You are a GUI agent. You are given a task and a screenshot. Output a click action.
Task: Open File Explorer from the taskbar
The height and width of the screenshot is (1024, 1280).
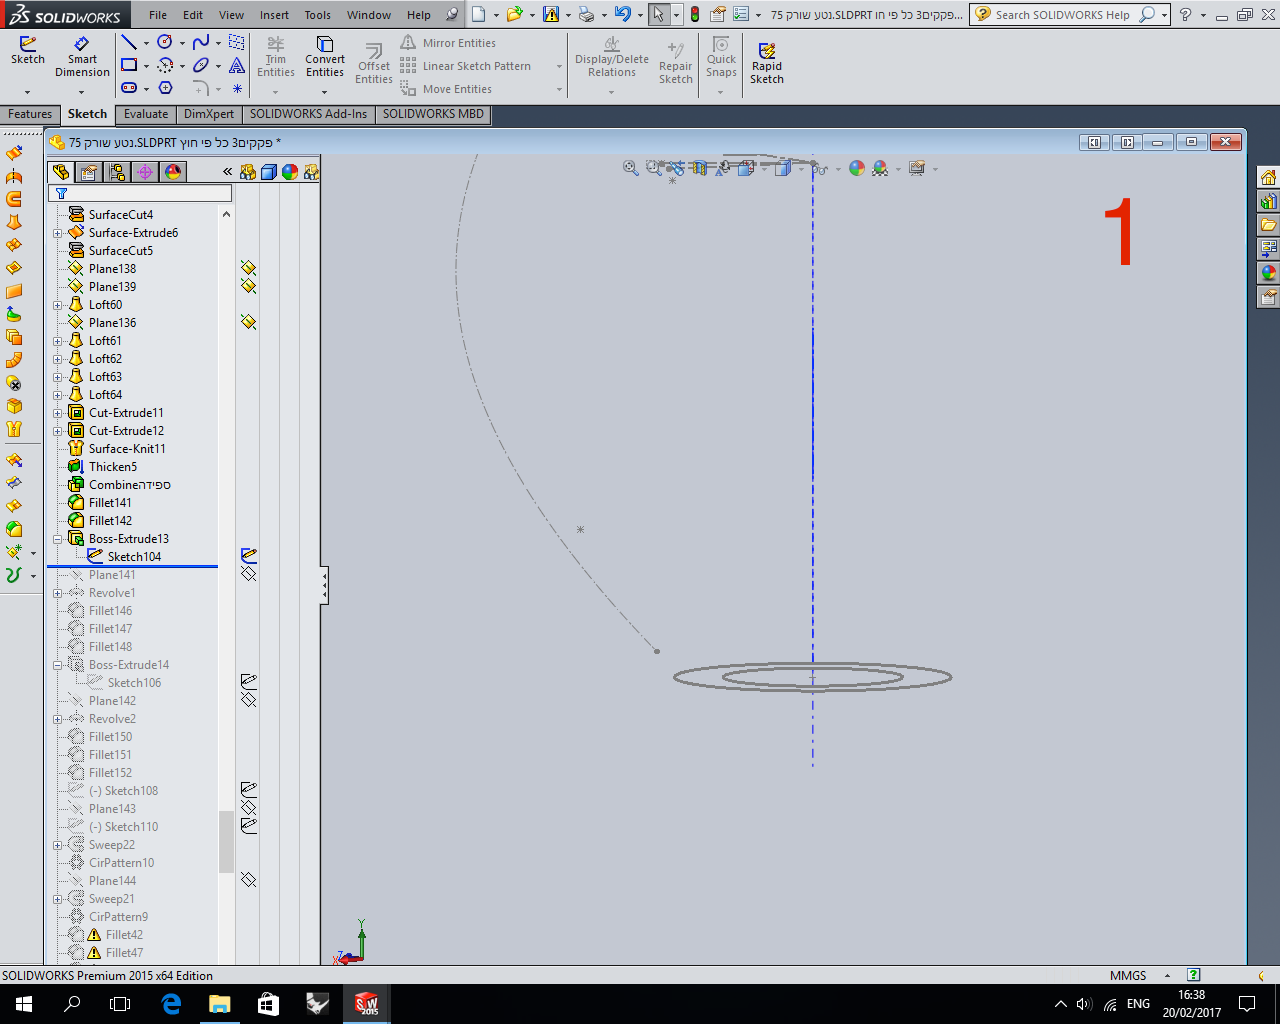(219, 1004)
